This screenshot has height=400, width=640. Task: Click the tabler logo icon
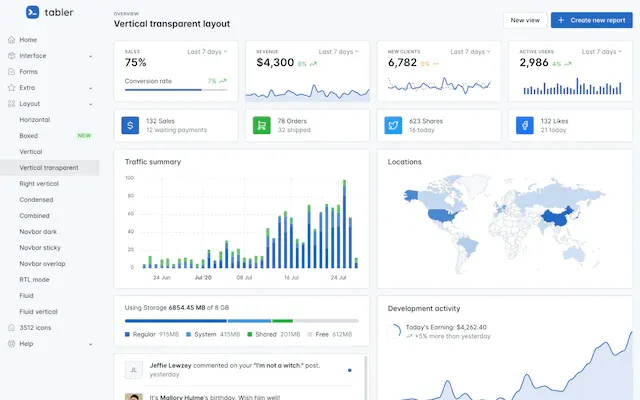(x=32, y=12)
